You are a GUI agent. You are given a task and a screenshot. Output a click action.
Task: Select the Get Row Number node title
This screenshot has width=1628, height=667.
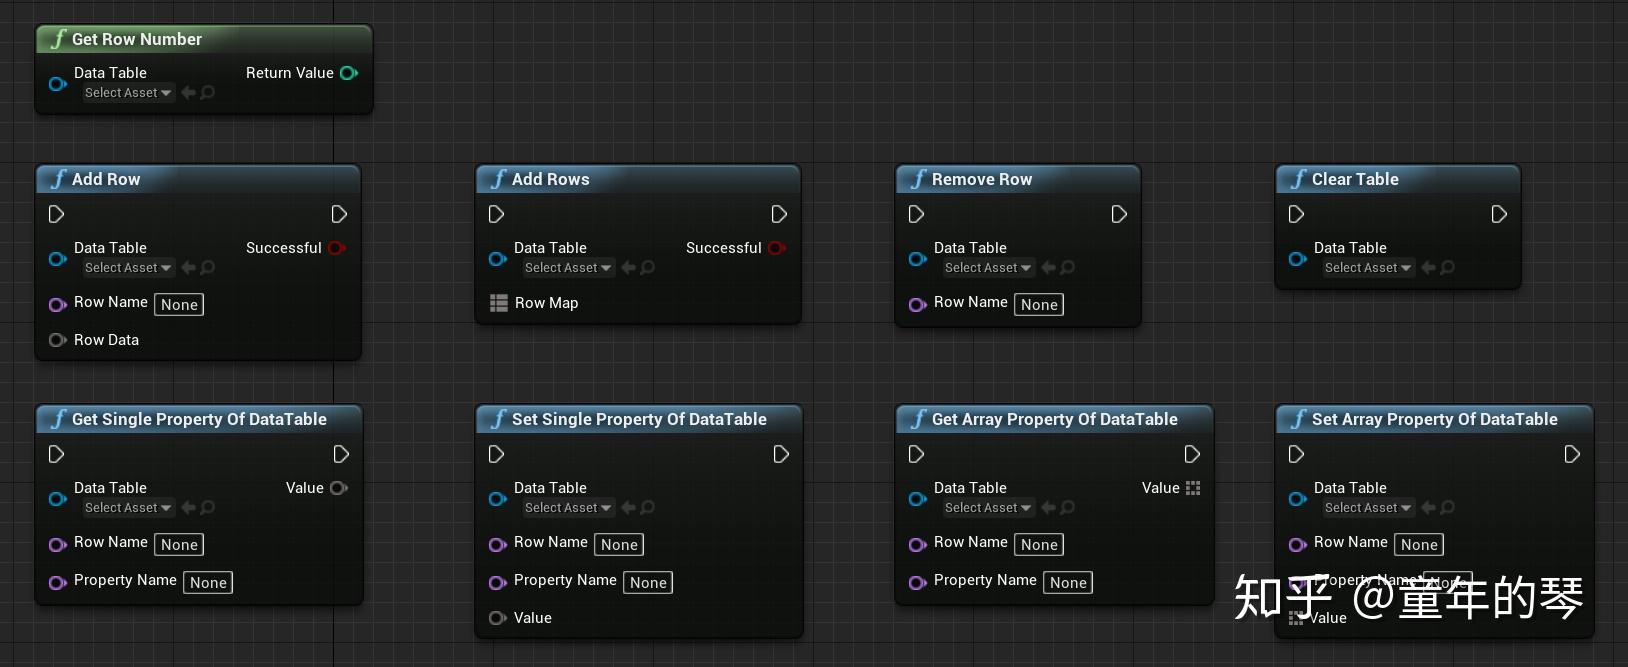pyautogui.click(x=136, y=39)
